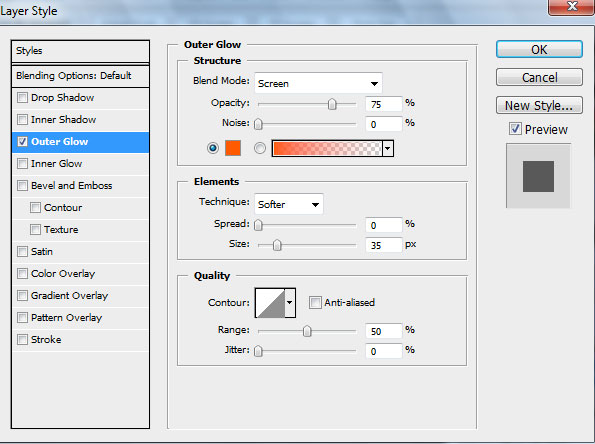Enable the Drop Shadow checkbox

(22, 98)
